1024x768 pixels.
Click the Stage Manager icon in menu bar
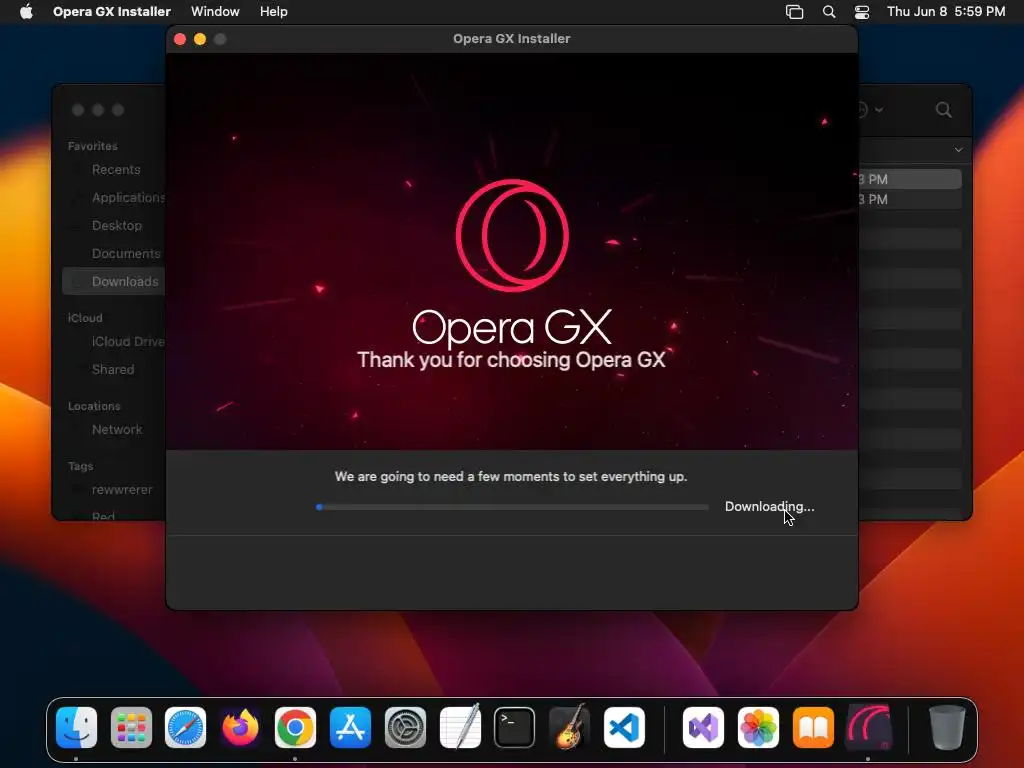[x=794, y=12]
